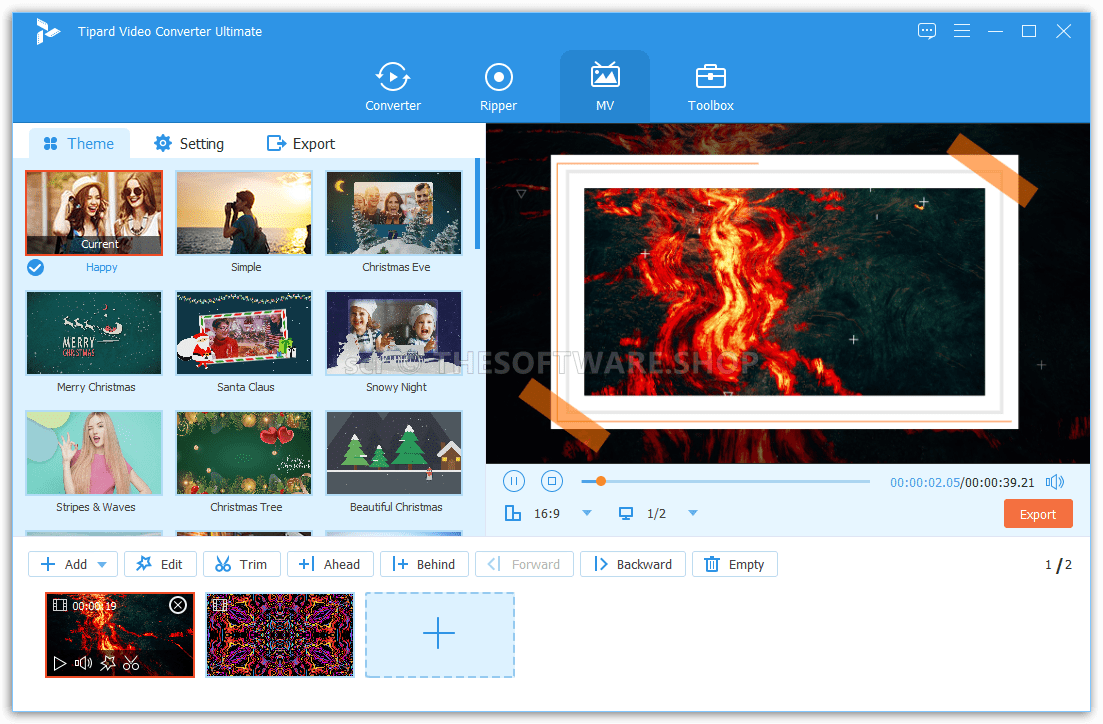Pause the MV preview playback
The image size is (1103, 724).
tap(513, 481)
